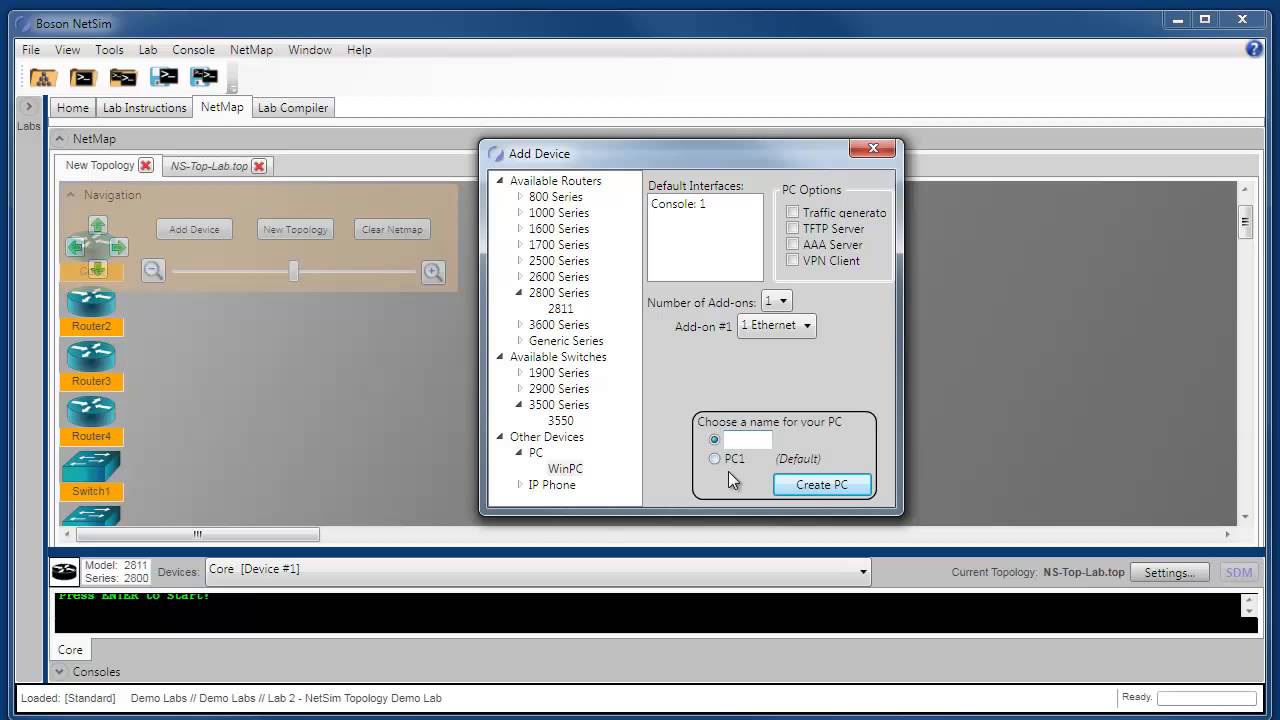Click the toolbar folder icon with two terminals
Viewport: 1280px width, 720px height.
pyautogui.click(x=123, y=77)
